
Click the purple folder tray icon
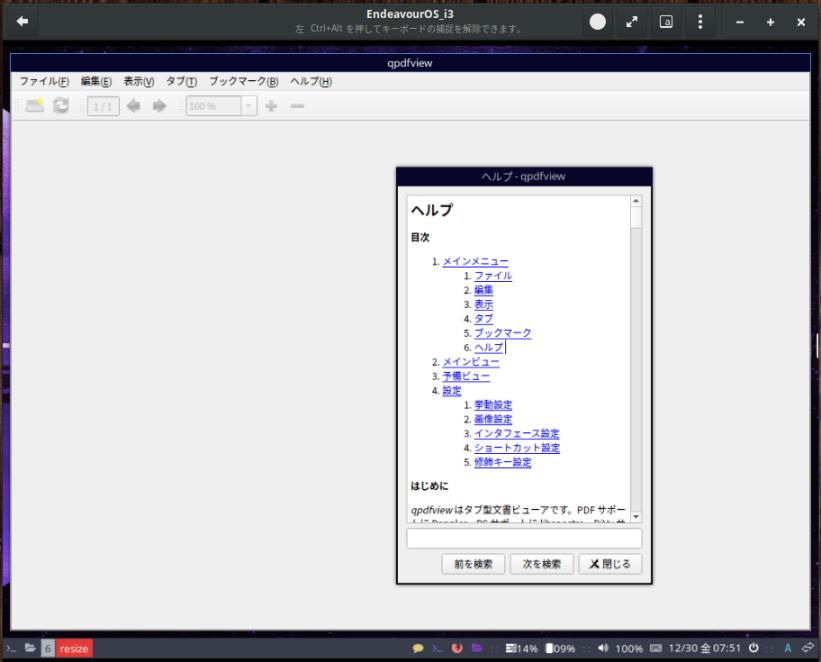[477, 648]
